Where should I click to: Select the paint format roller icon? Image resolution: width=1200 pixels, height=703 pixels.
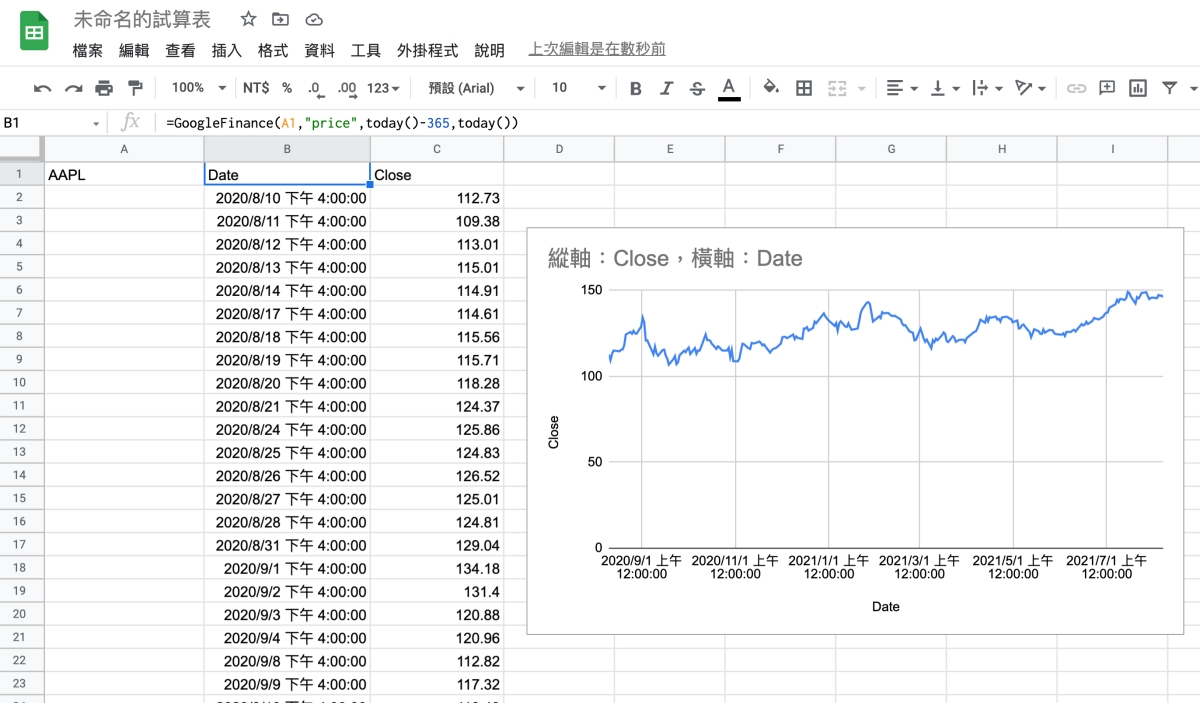(x=135, y=88)
